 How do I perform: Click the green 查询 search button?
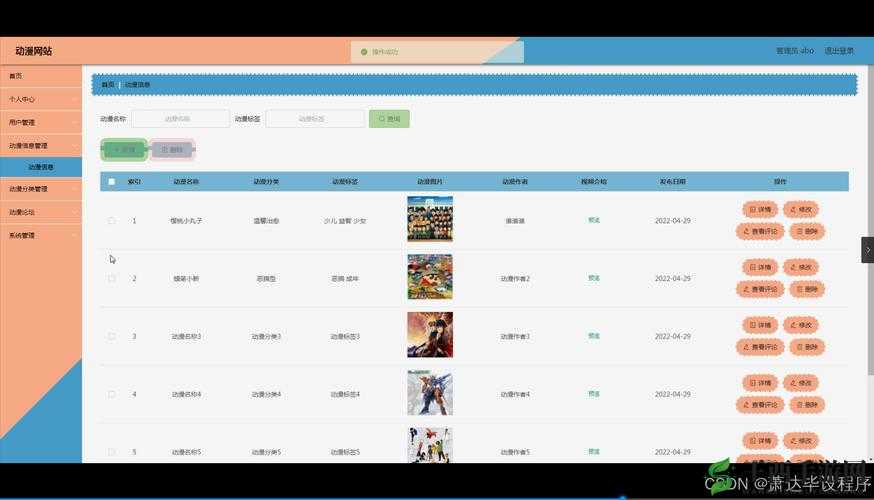pos(389,119)
